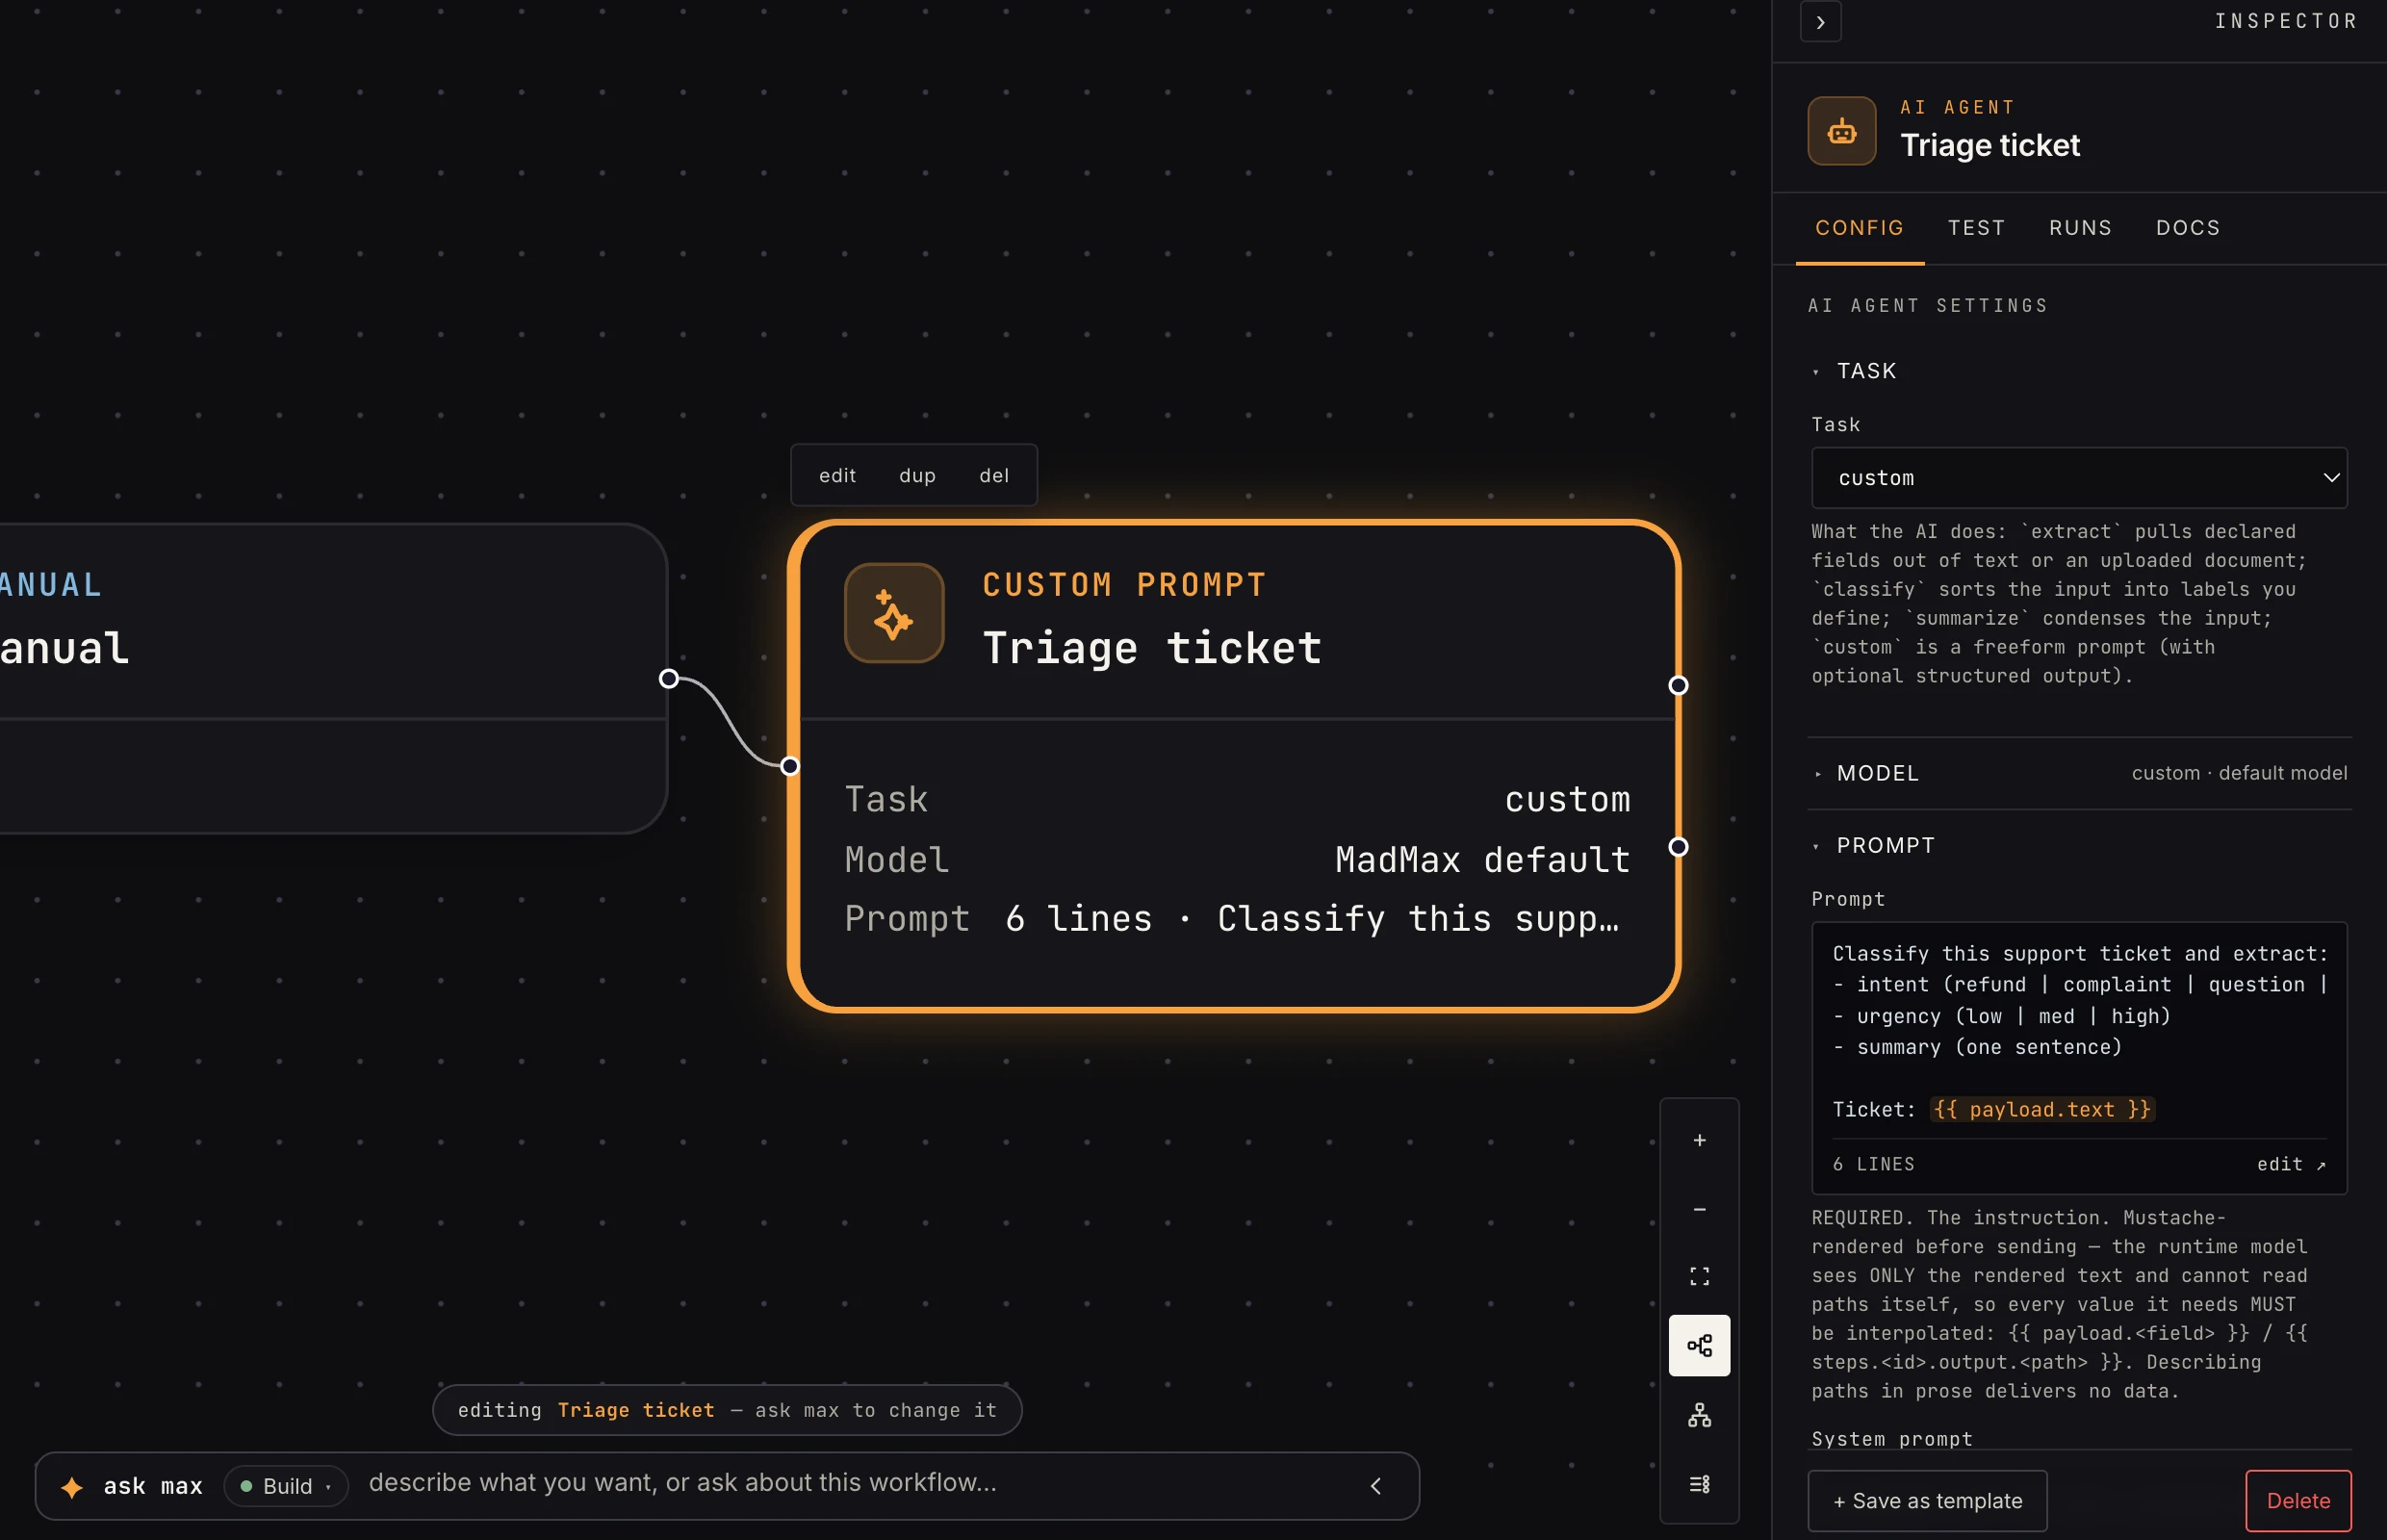Screen dimensions: 2387x1540
Task: Click Save as template button
Action: 1927,1501
